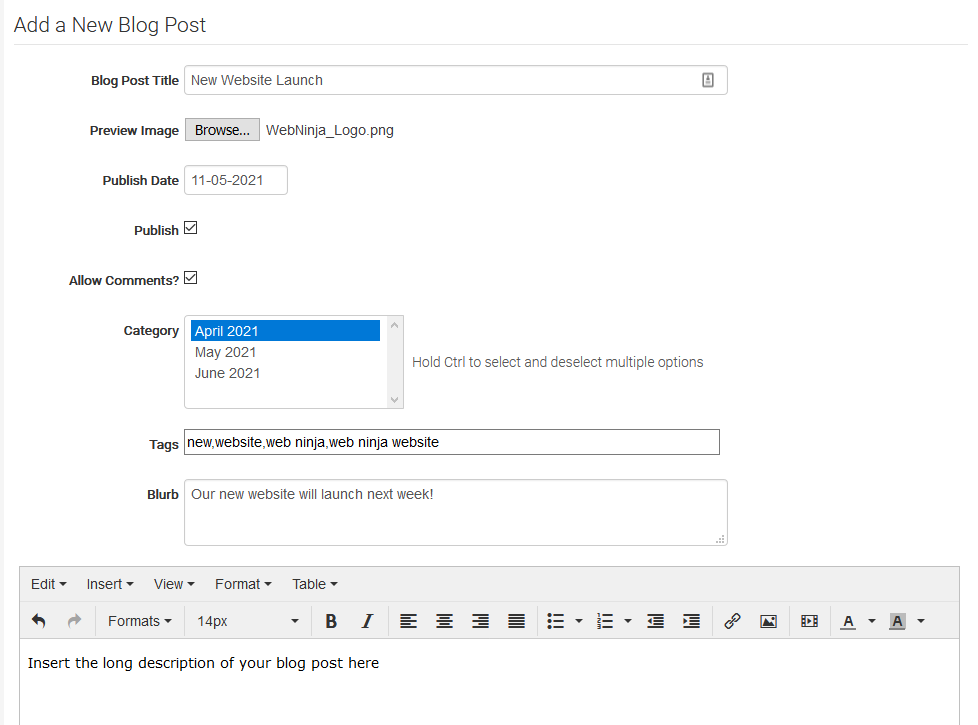Center align text using toolbar icon
Screen dimensions: 978x725
[x=444, y=621]
